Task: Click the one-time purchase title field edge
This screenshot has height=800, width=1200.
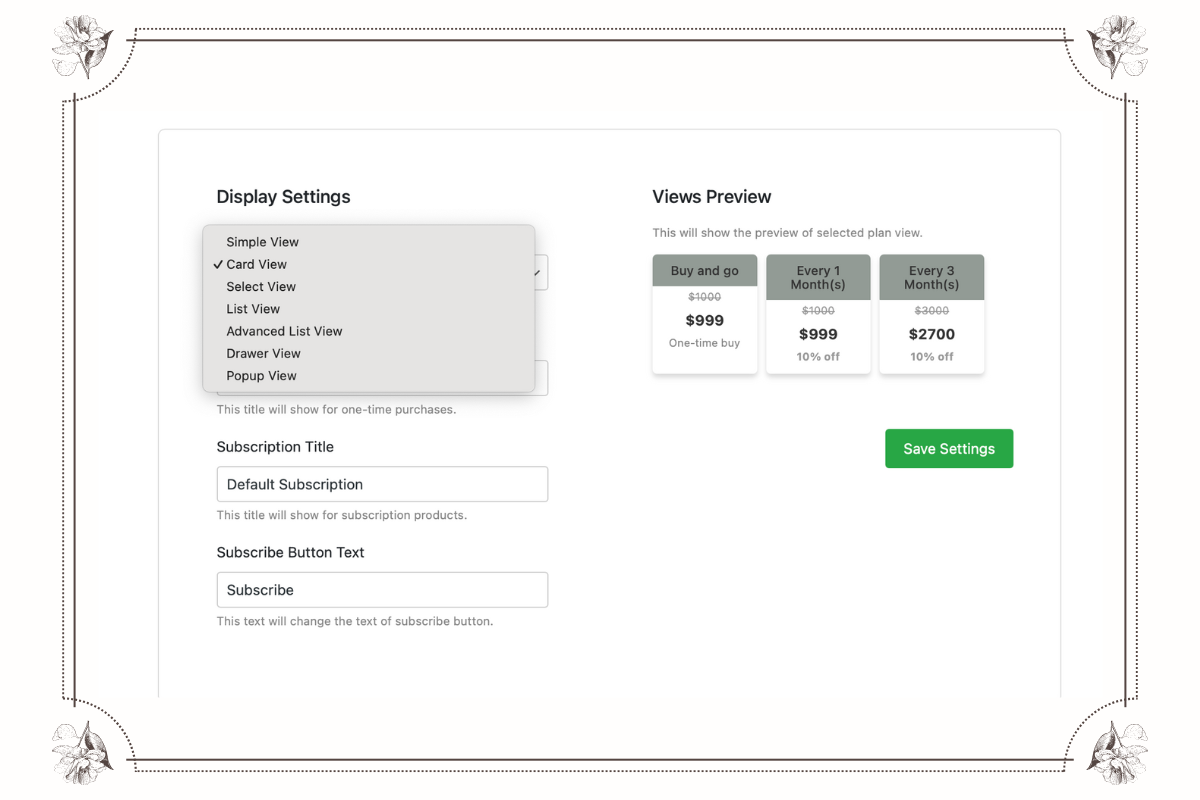Action: (x=541, y=379)
